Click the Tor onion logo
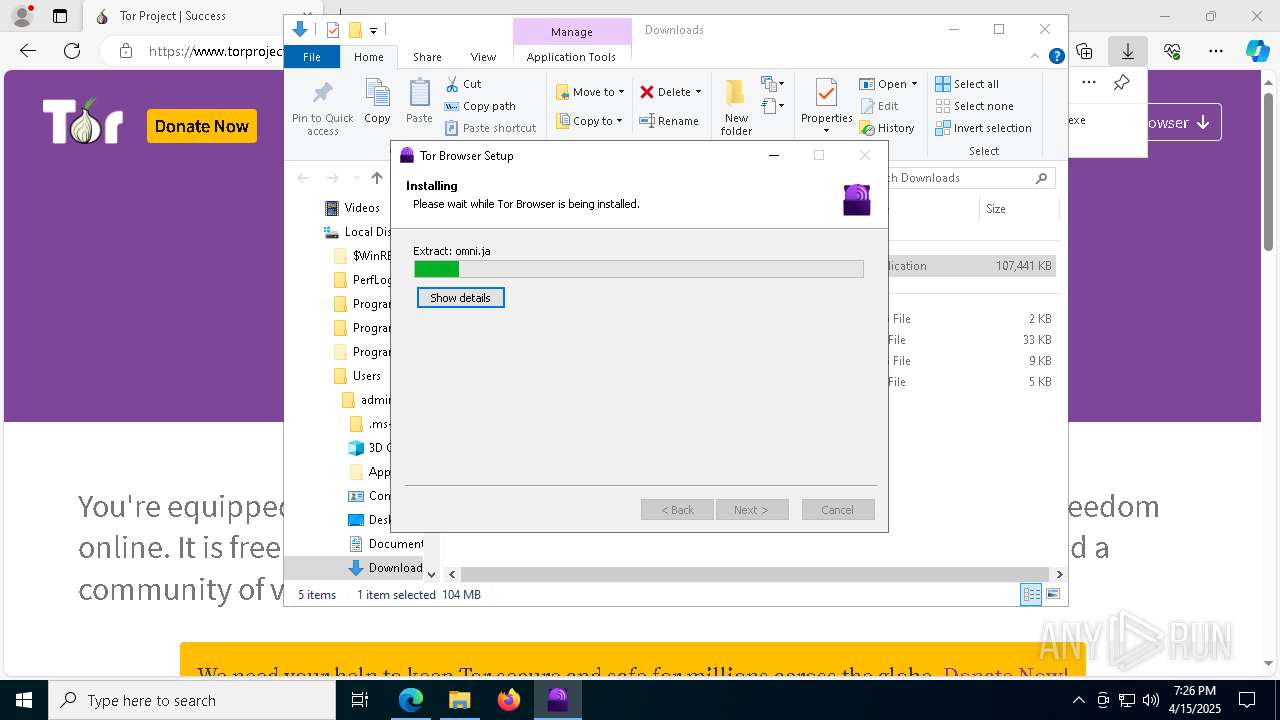Screen dimensions: 1280x720 pos(83,122)
